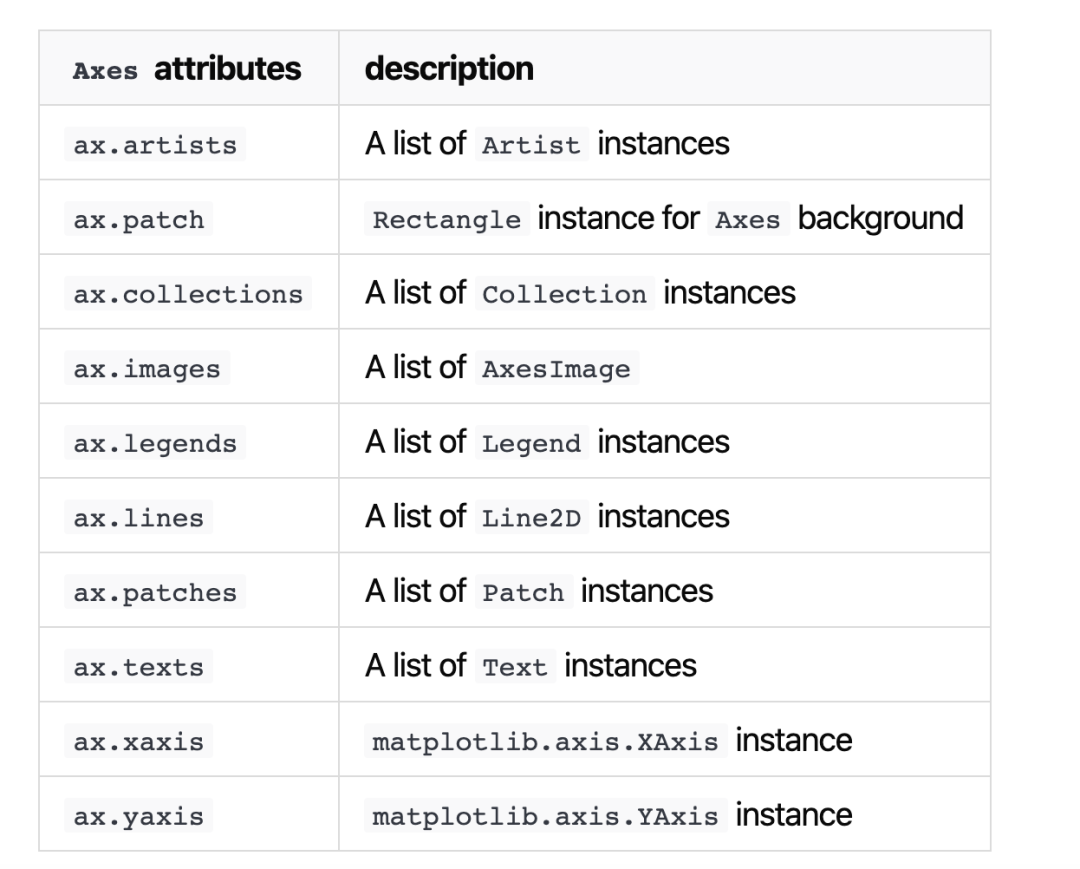Screen dimensions: 1080x869
Task: Select the ax.patches attribute cell
Action: [155, 593]
